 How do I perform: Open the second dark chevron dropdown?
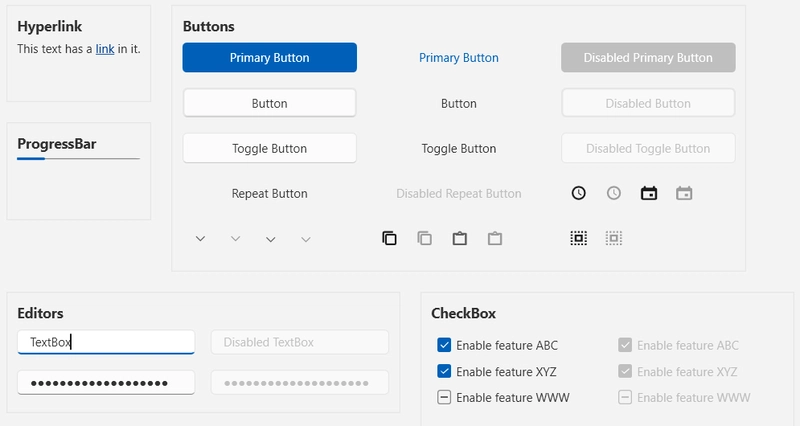270,238
